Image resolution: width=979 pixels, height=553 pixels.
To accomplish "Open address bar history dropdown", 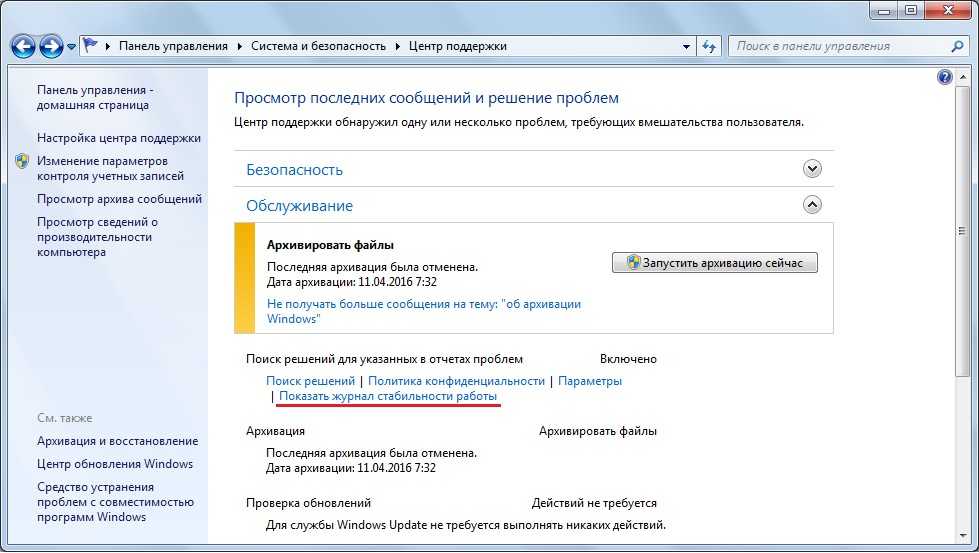I will (x=686, y=46).
